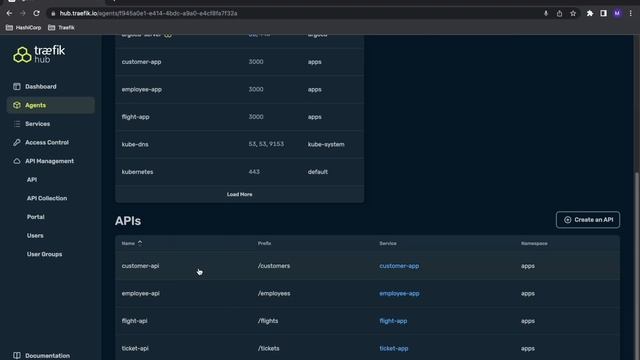This screenshot has height=360, width=640.
Task: Open Portal submenu item
Action: [36, 217]
